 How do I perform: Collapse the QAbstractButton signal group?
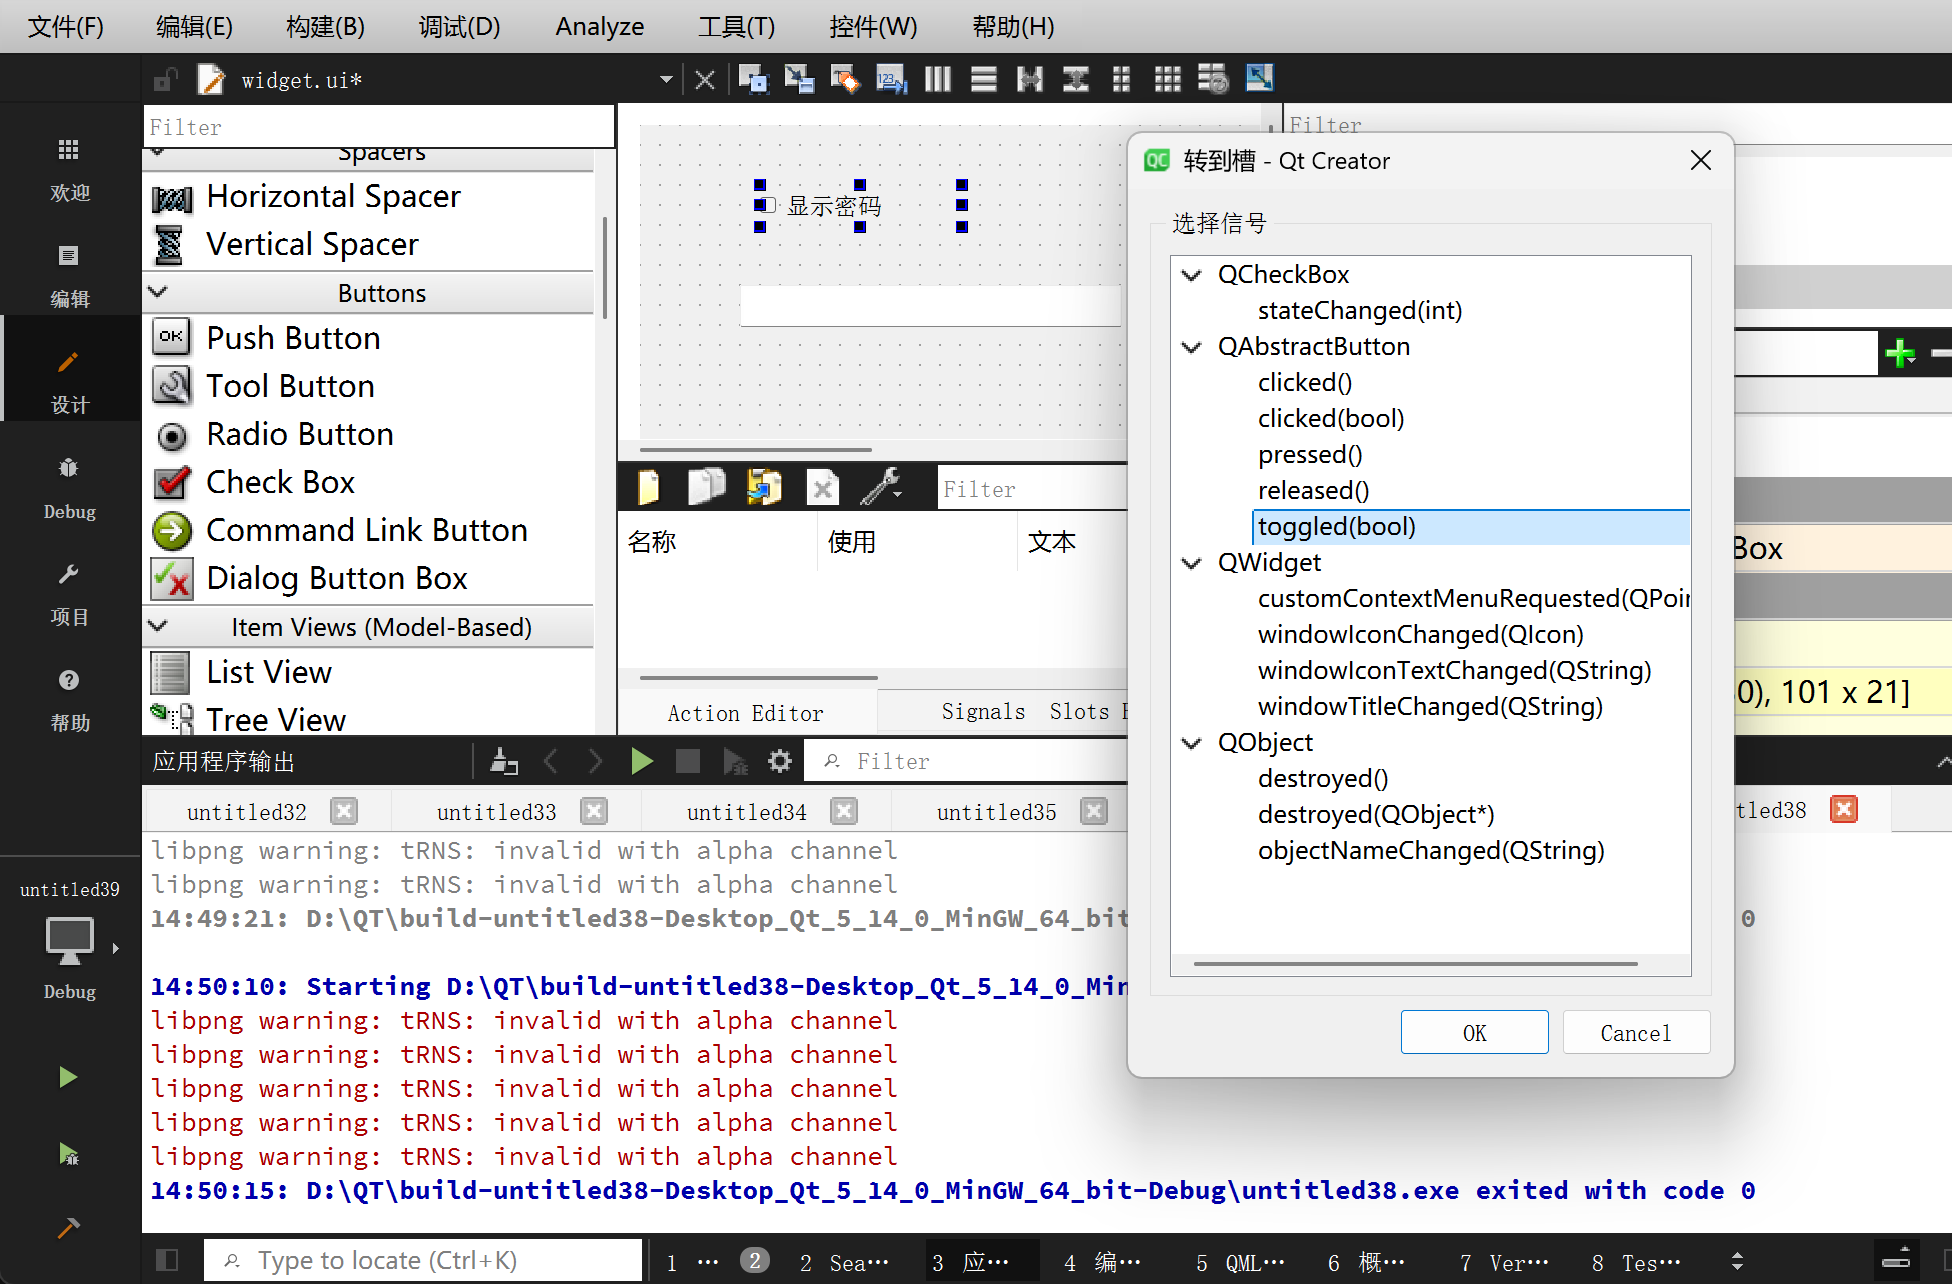coord(1191,347)
